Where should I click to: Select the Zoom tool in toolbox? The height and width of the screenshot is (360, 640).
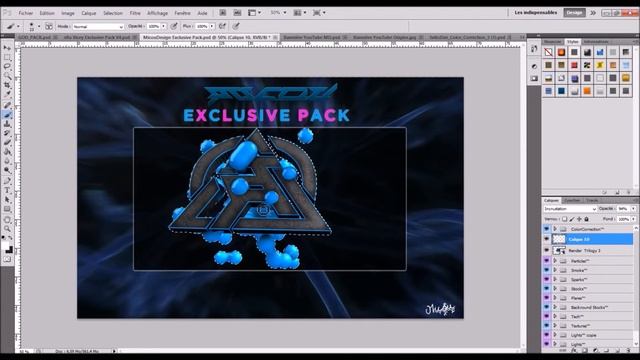(x=7, y=229)
